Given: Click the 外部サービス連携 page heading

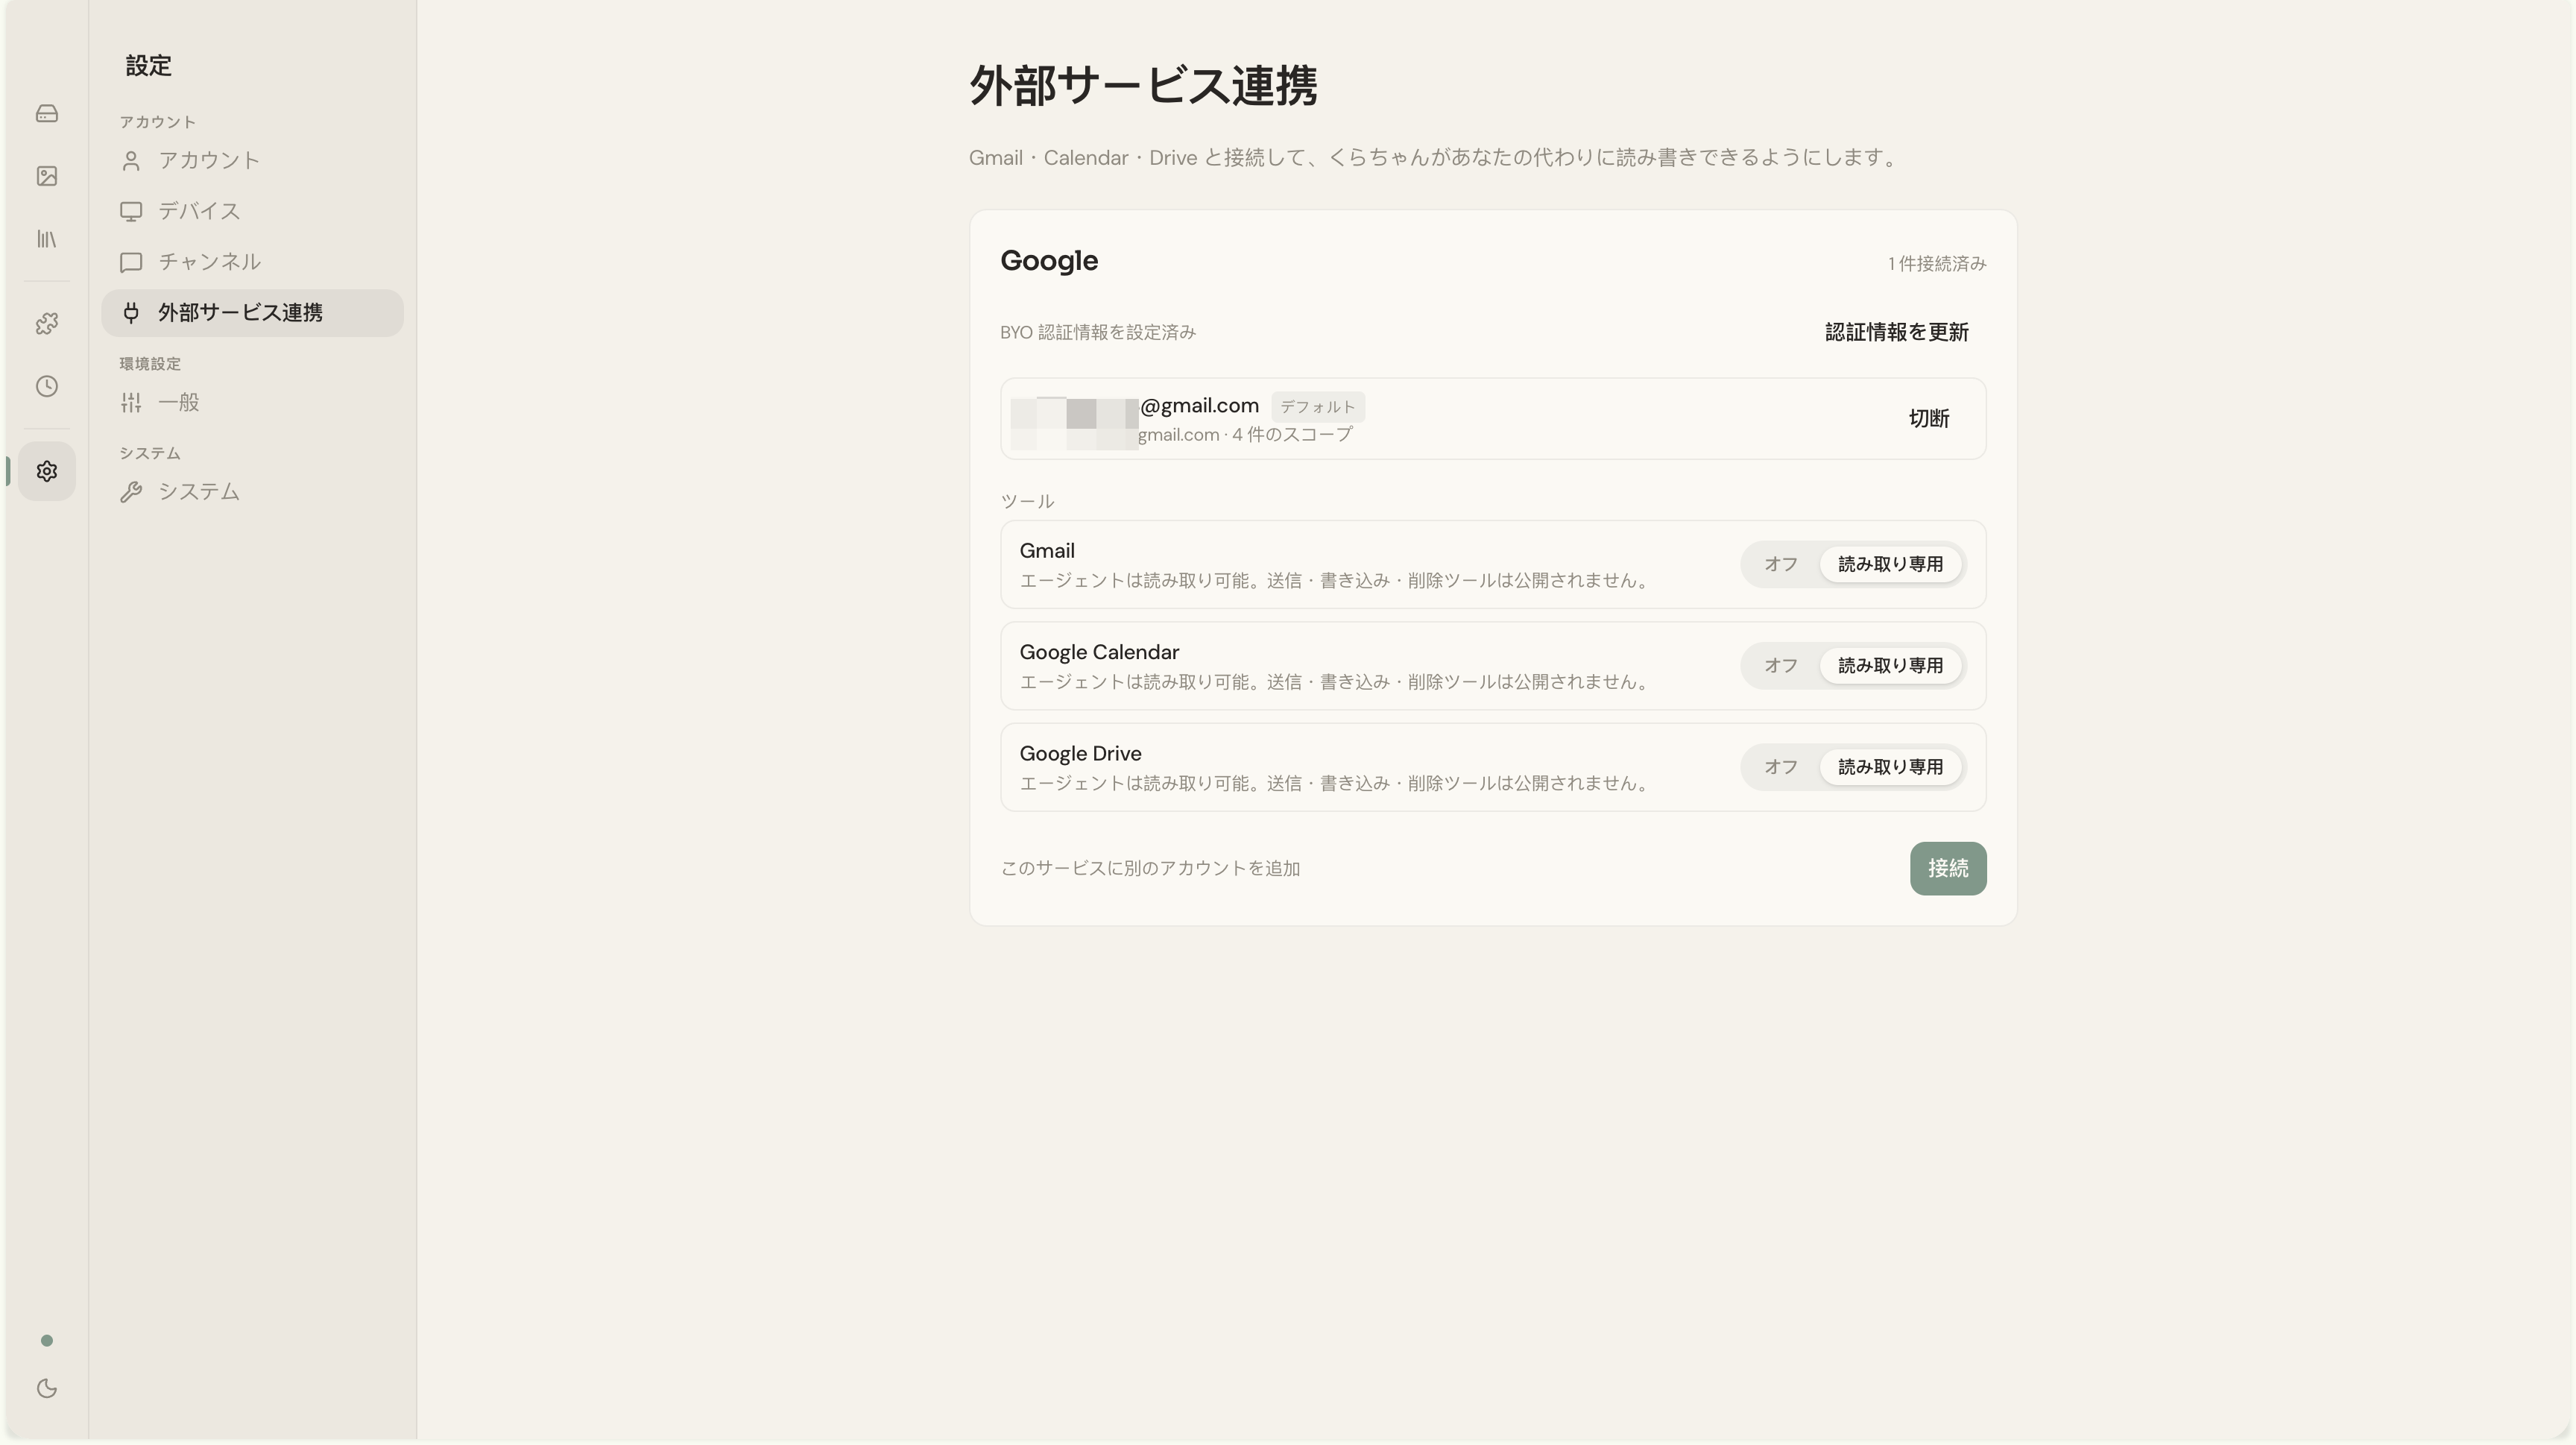Looking at the screenshot, I should tap(1143, 85).
